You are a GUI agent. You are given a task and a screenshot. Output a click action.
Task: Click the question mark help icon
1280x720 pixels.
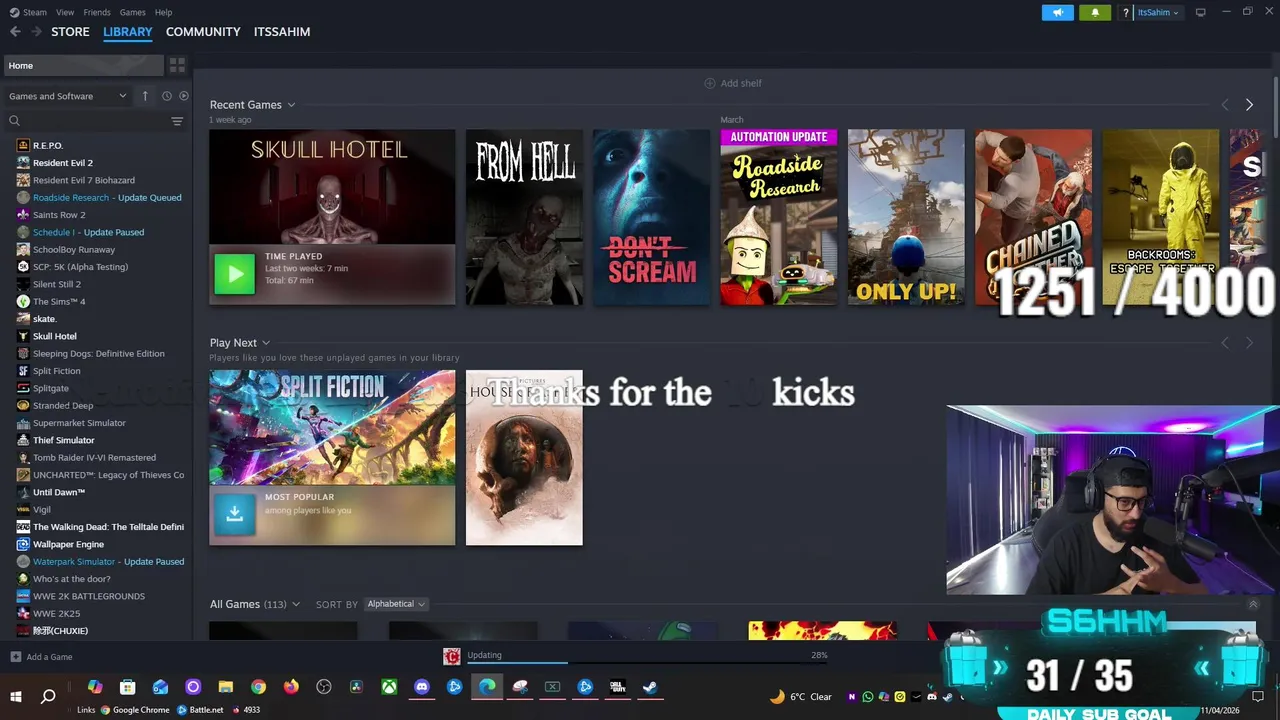click(1126, 13)
